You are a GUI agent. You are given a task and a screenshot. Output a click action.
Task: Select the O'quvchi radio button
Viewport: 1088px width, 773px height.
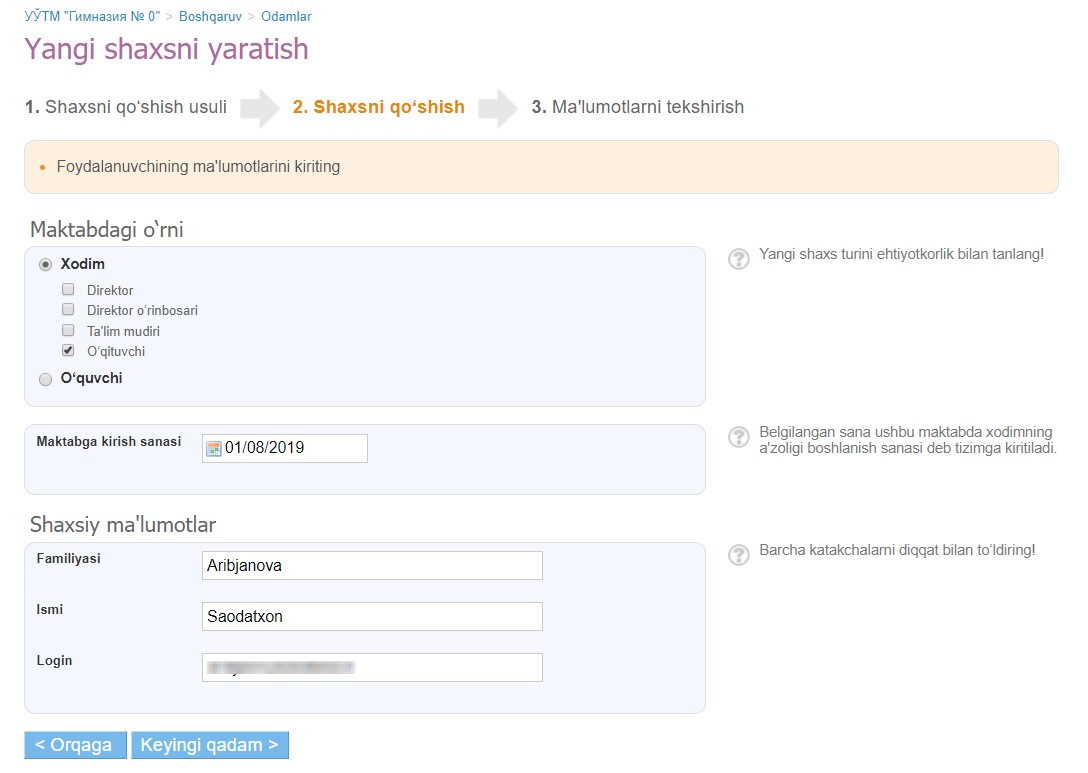[x=46, y=379]
